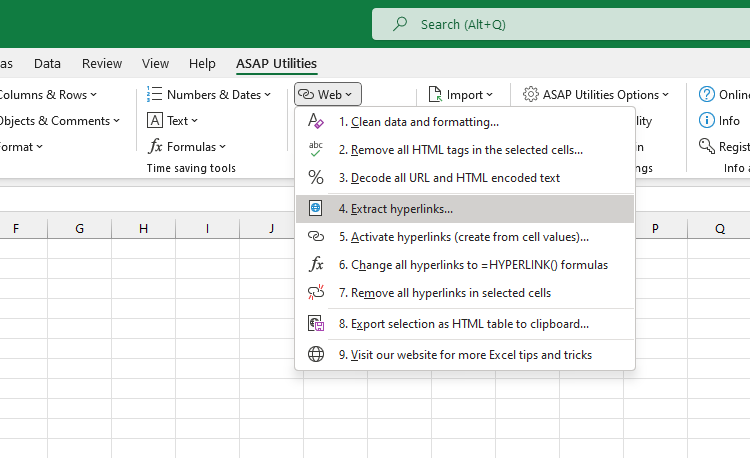Viewport: 750px width, 458px height.
Task: Choose Decode all URL and HTML encoded text
Action: coord(465,178)
